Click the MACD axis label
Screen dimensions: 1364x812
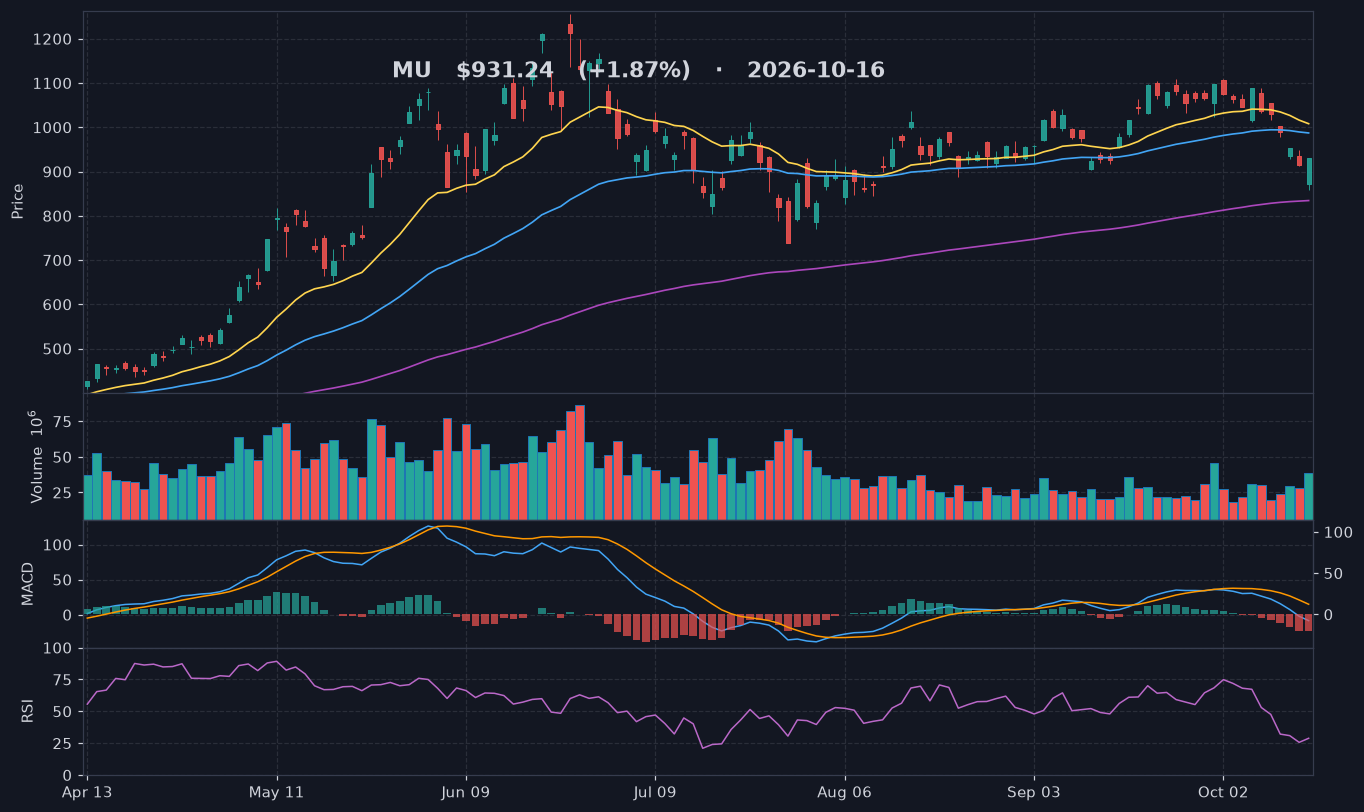coord(28,583)
